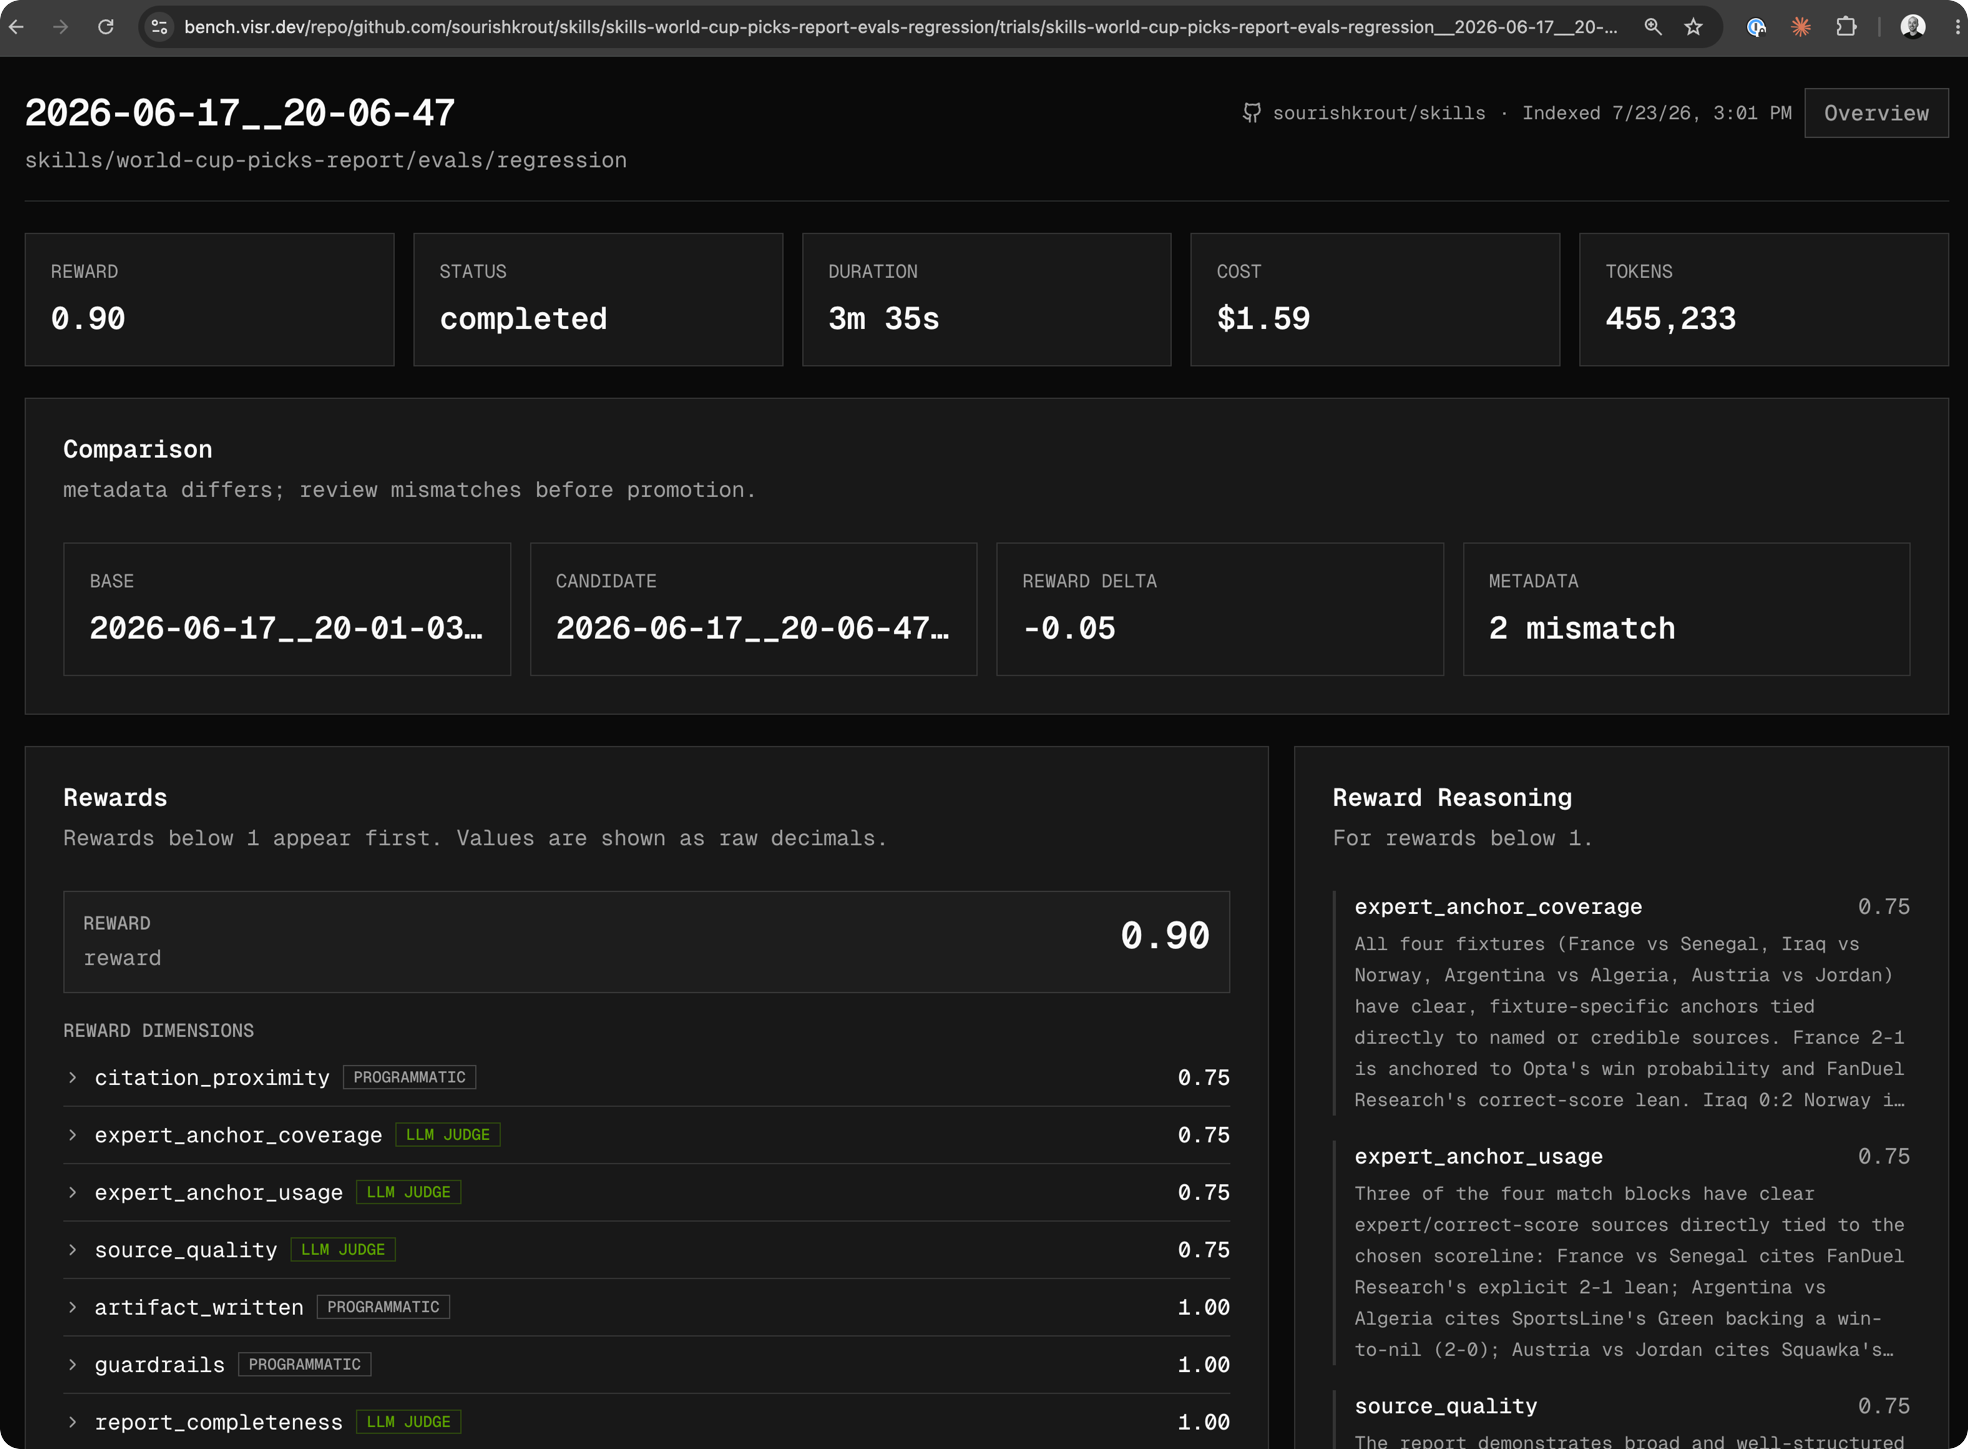The width and height of the screenshot is (1968, 1449).
Task: Select the COST $1.59 card
Action: tap(1375, 300)
